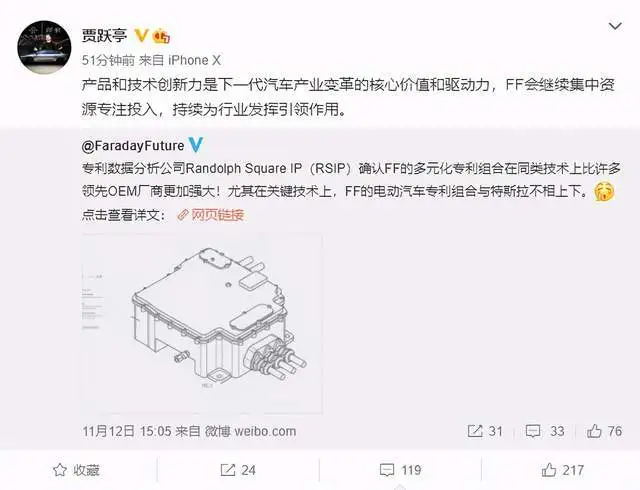This screenshot has height=490, width=640.
Task: Repost the original post with 31 shares
Action: tap(485, 431)
